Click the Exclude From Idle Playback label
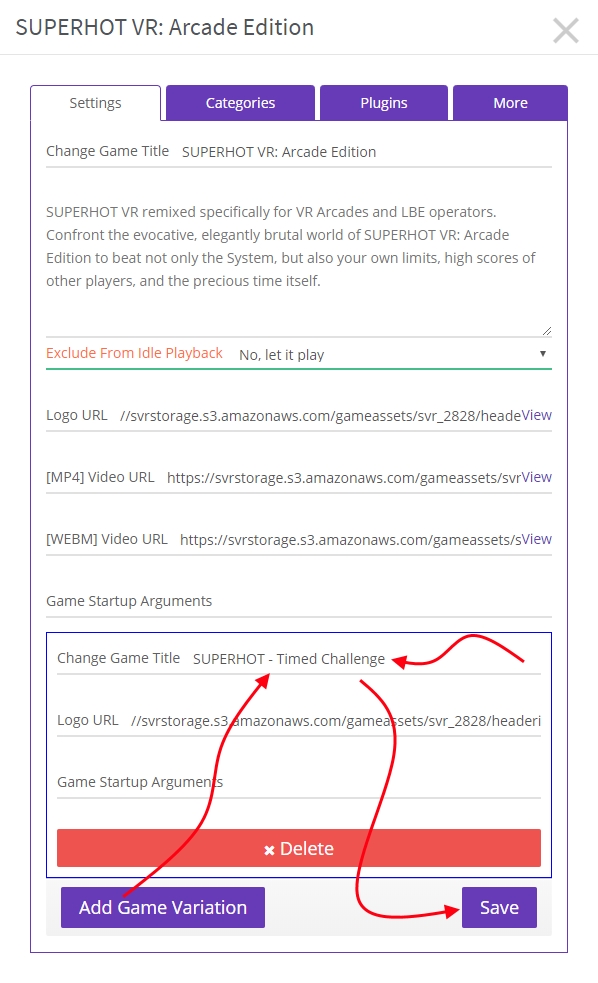Viewport: 598px width, 983px height. pos(134,353)
